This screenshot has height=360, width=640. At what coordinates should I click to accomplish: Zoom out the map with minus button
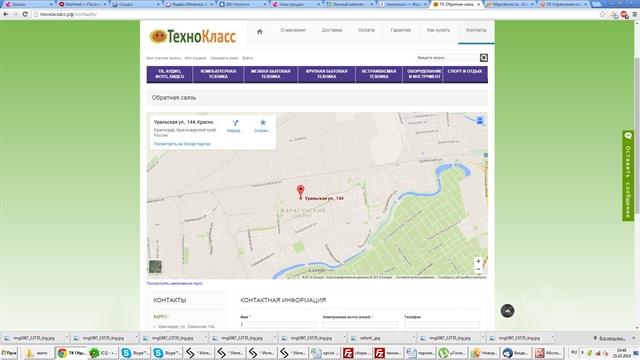point(478,269)
